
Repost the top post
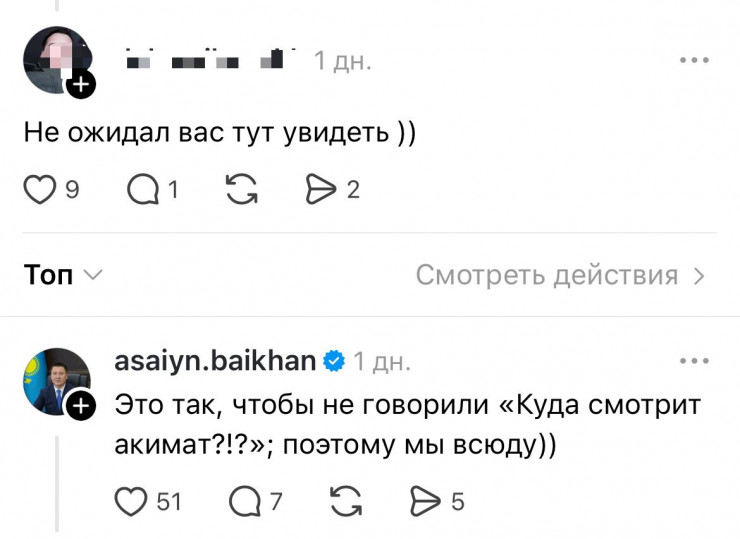[x=242, y=189]
